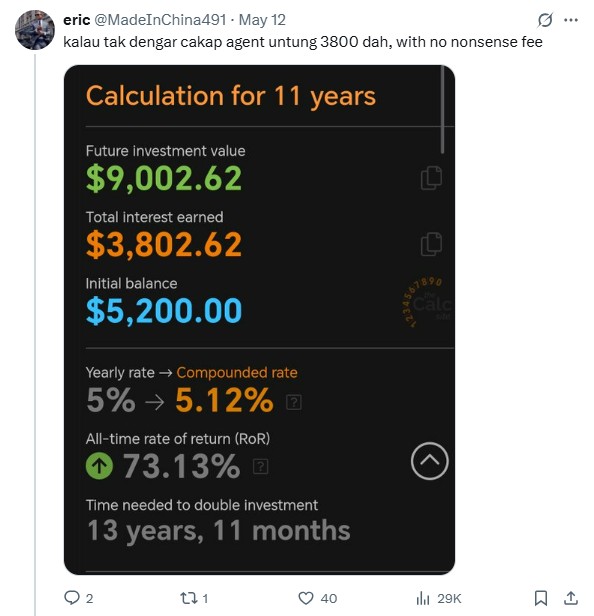Click the share upload icon

571,598
